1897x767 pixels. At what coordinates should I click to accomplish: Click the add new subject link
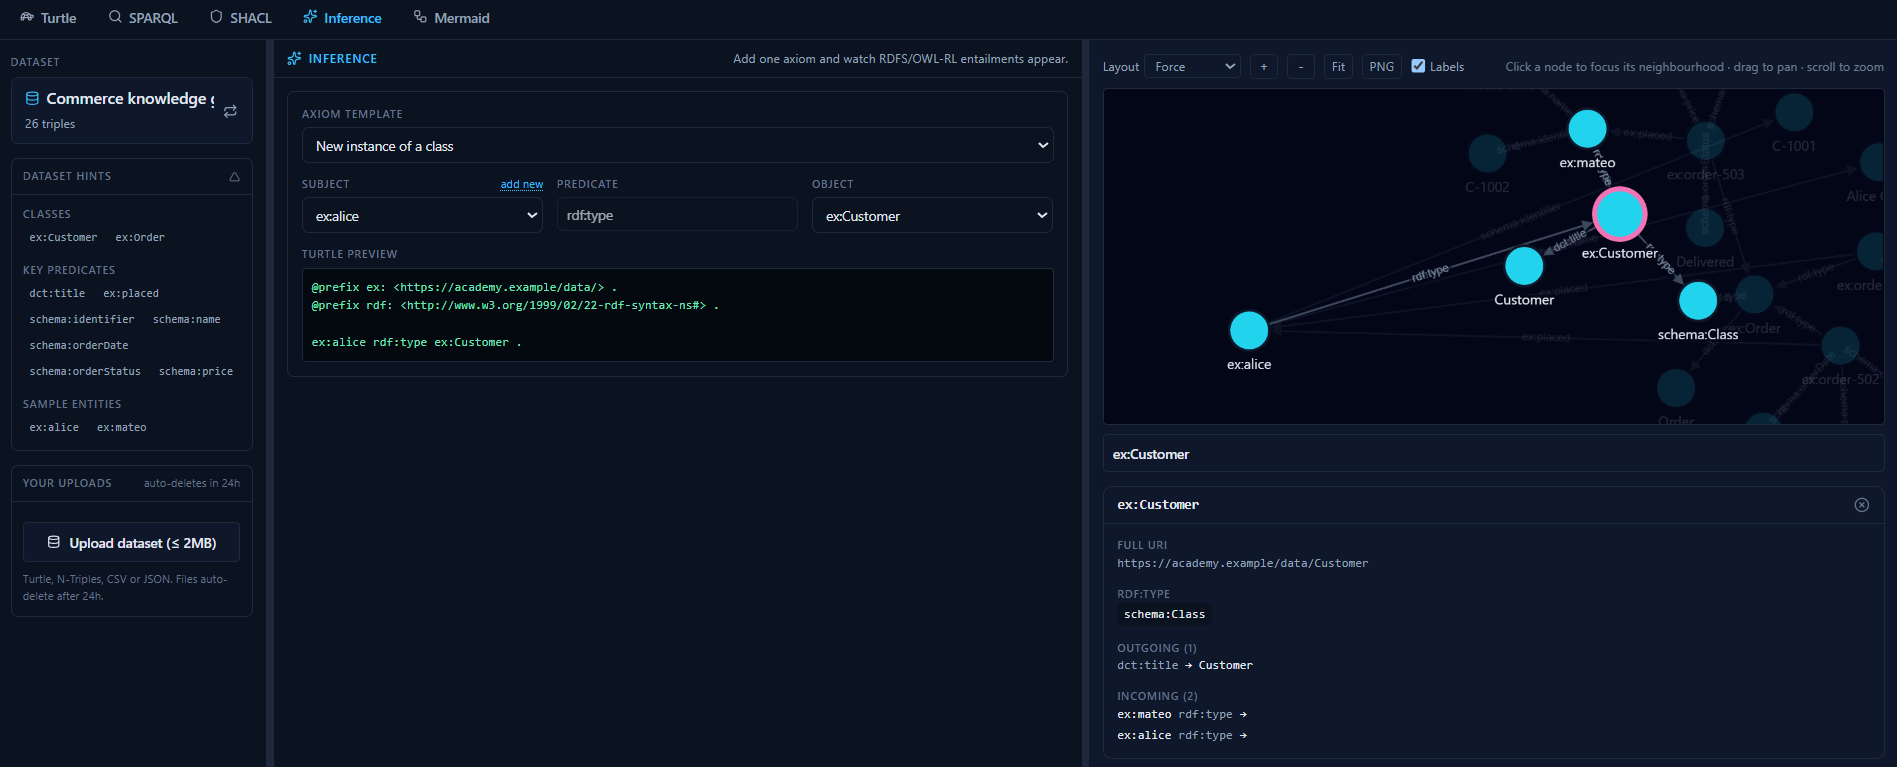point(522,184)
